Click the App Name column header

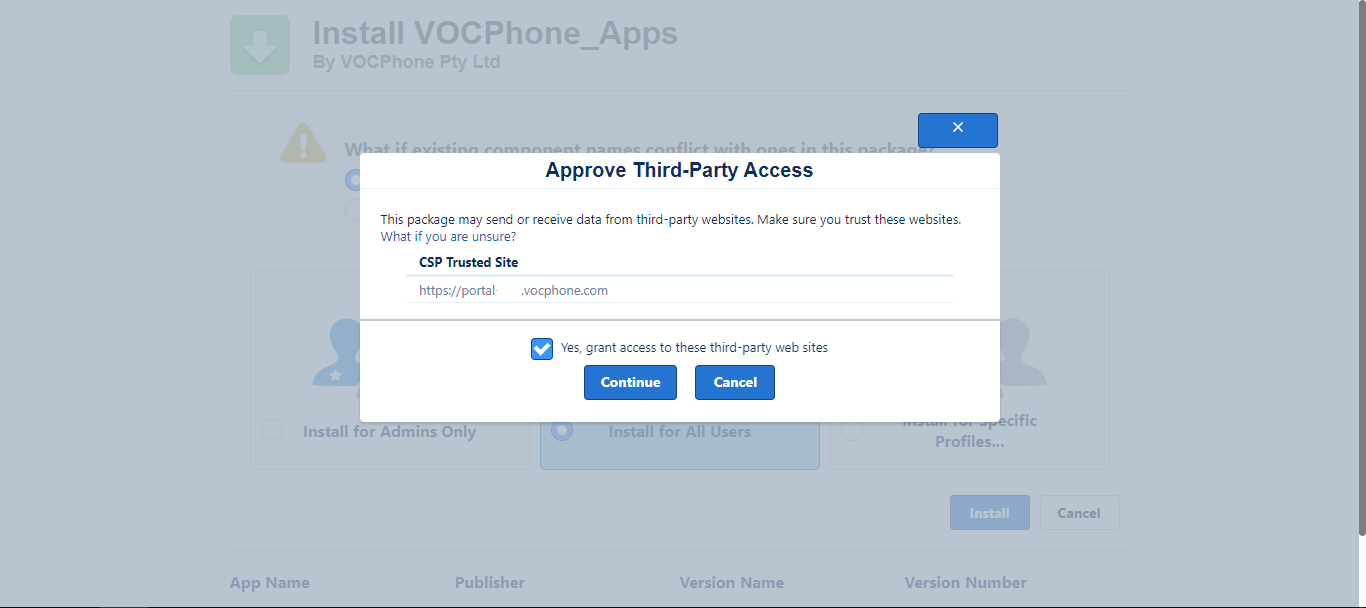click(270, 582)
